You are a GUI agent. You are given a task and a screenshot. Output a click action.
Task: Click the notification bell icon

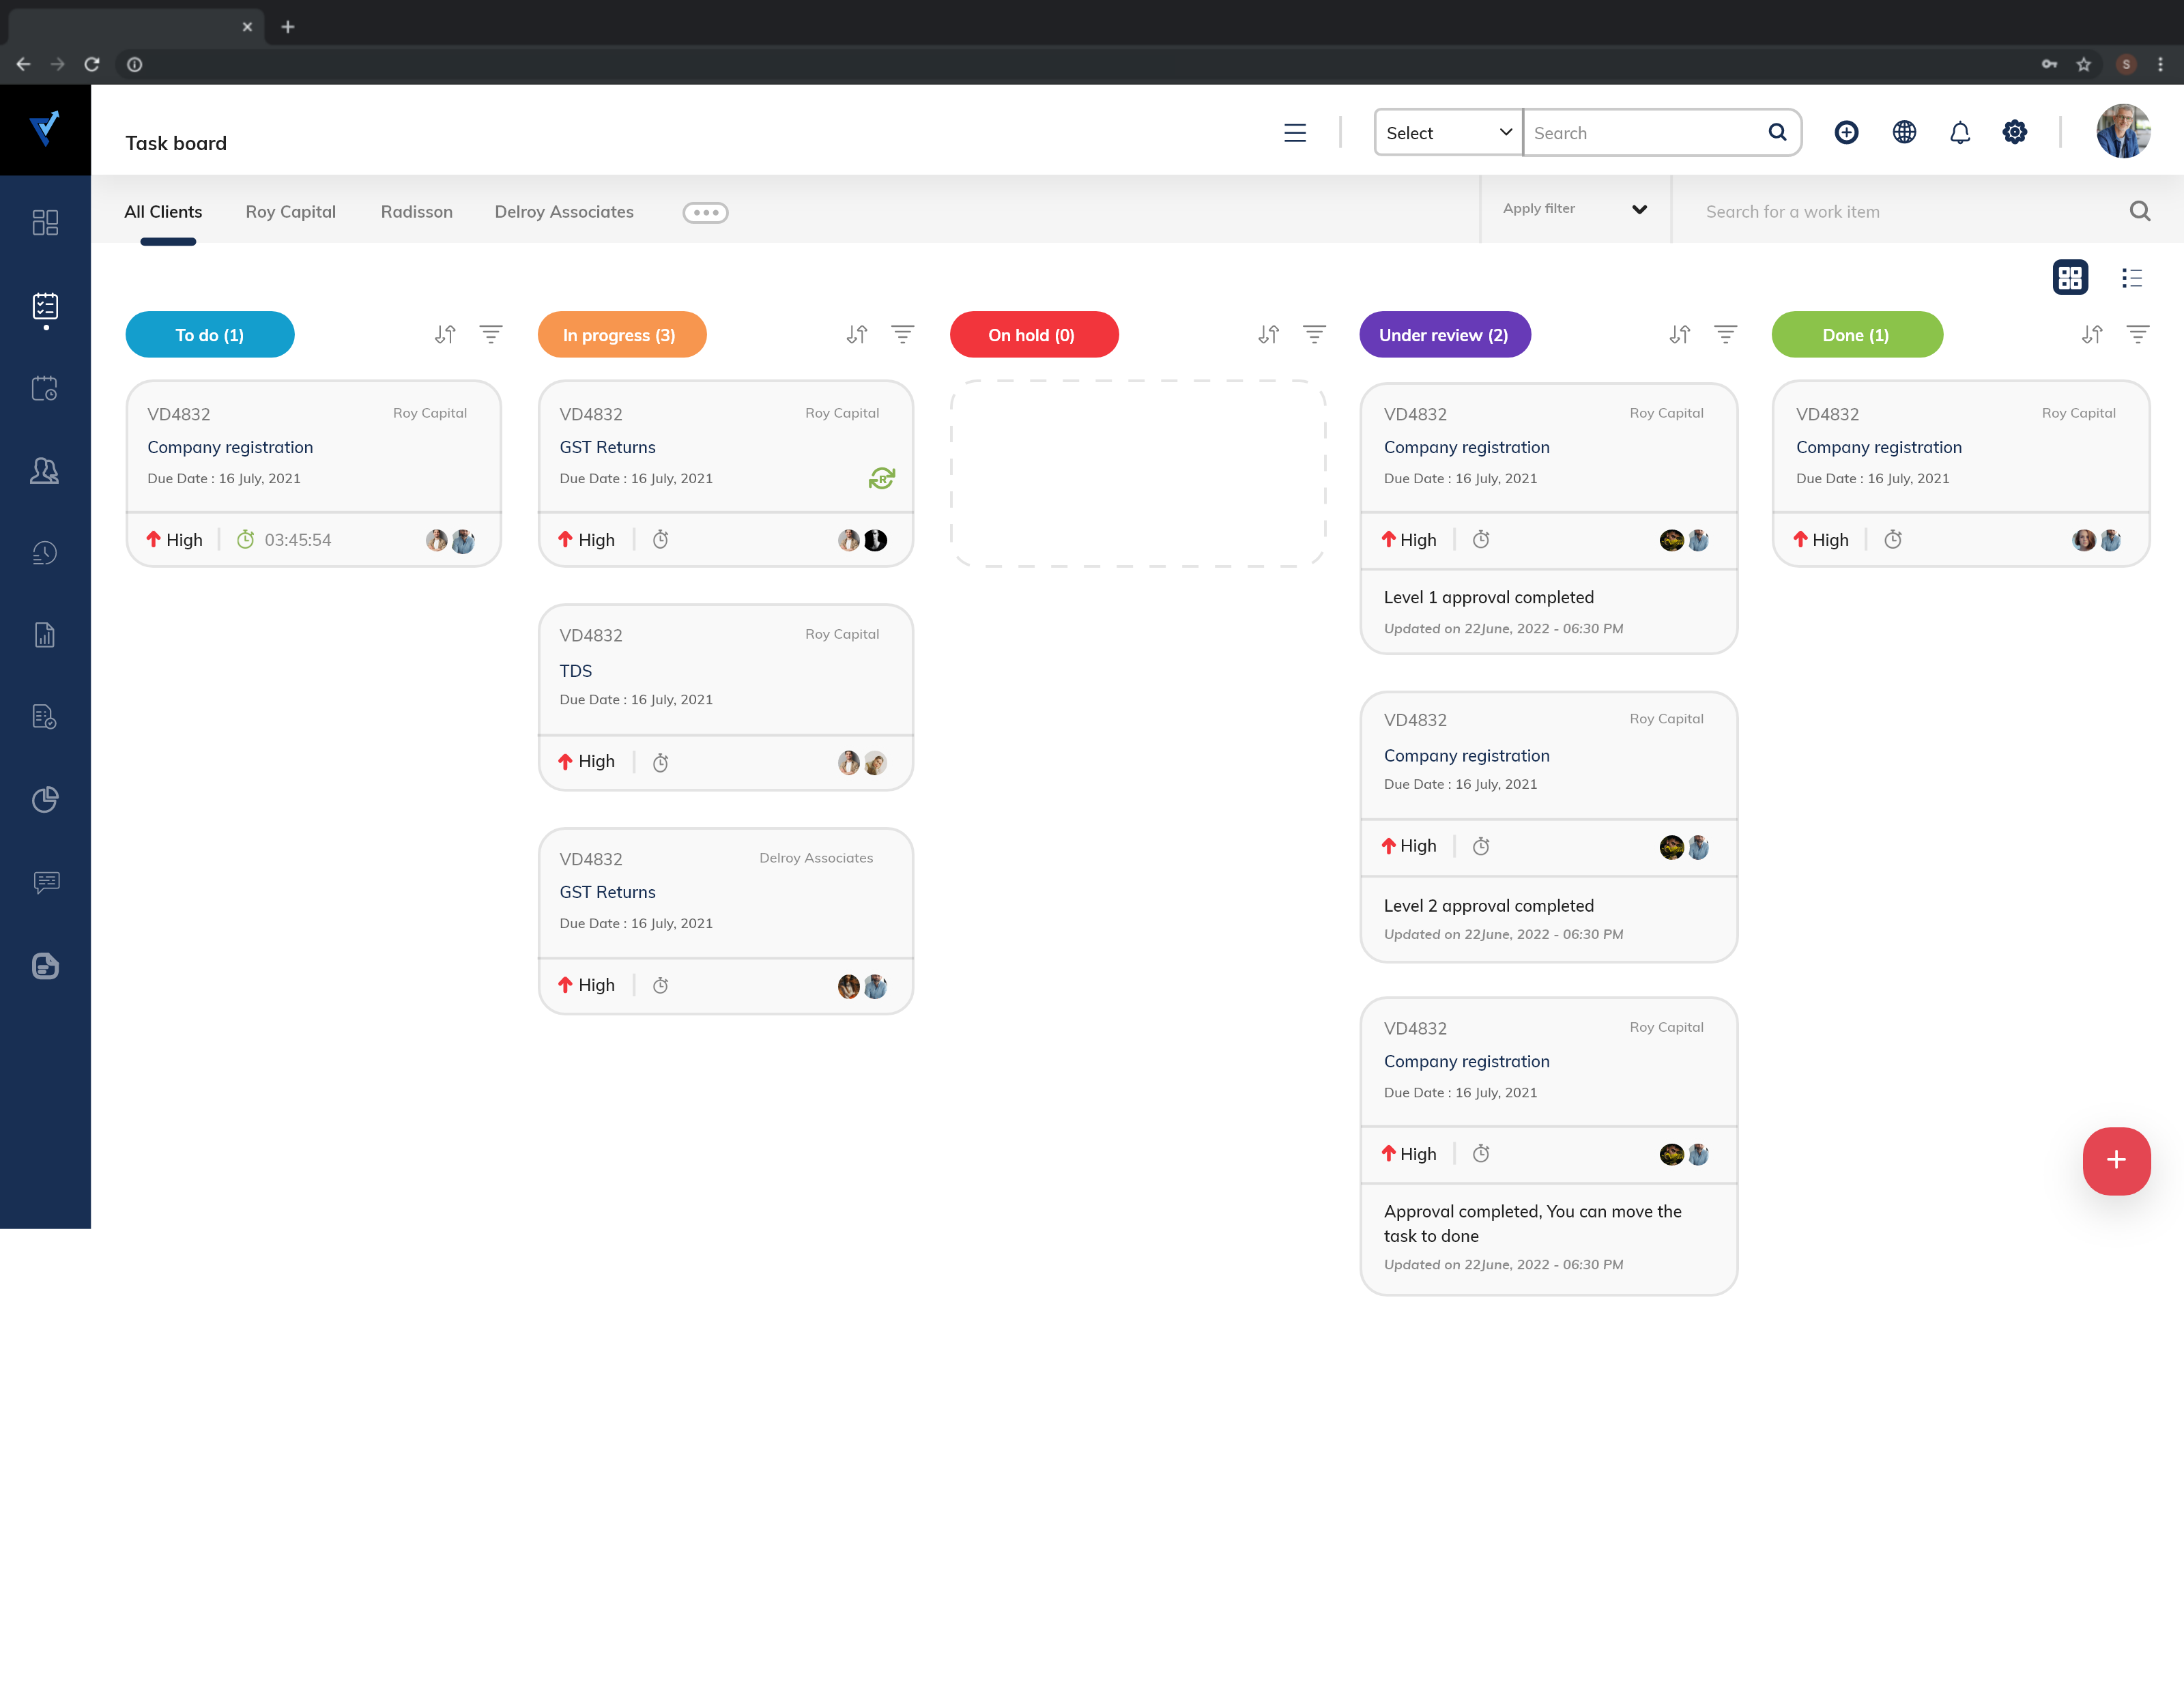tap(1959, 133)
